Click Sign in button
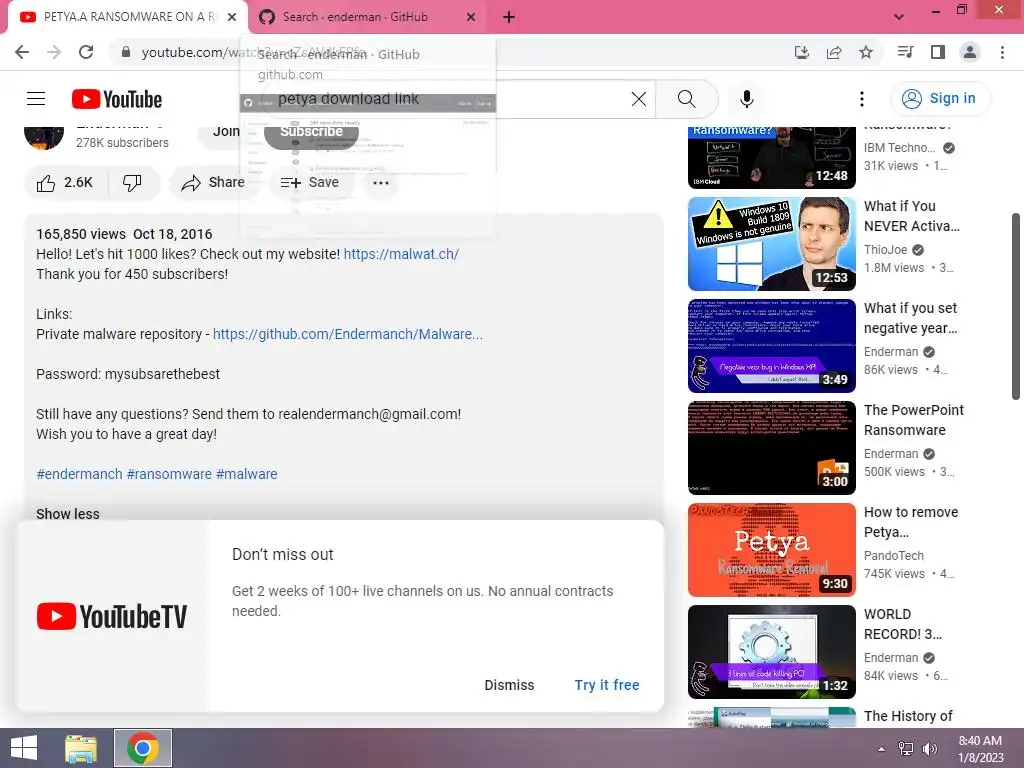Viewport: 1024px width, 768px height. (x=940, y=99)
